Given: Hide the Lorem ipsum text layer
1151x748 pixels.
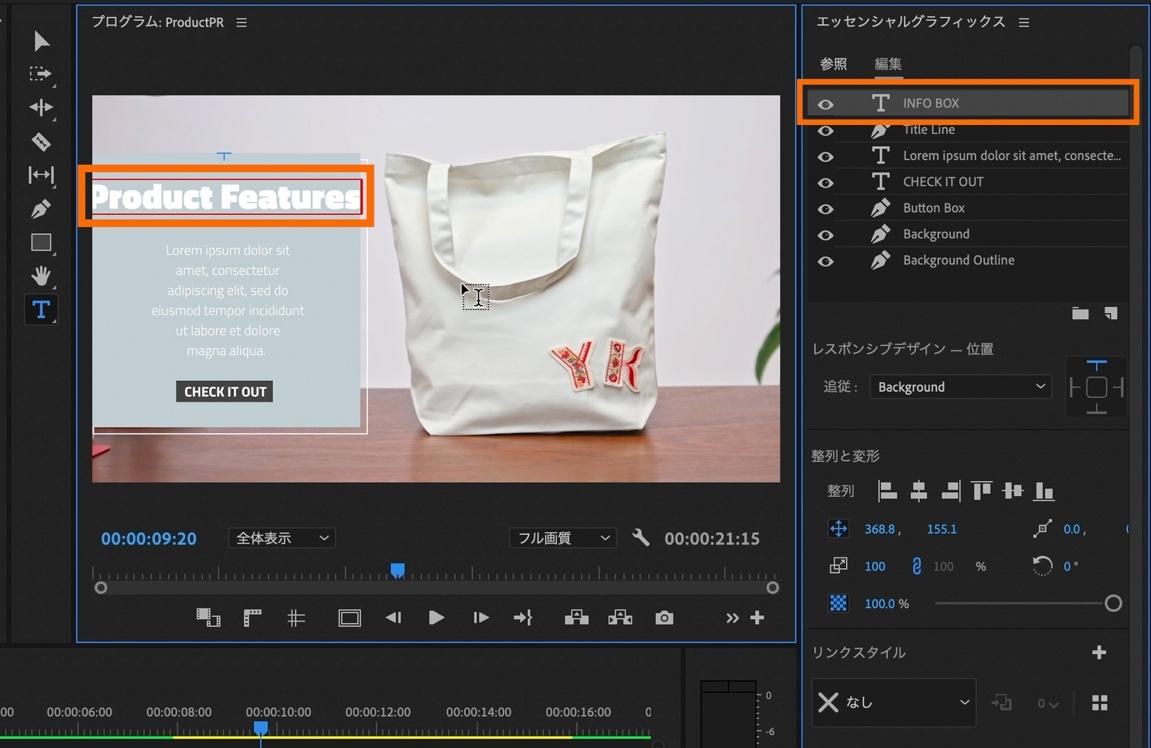Looking at the screenshot, I should pos(825,156).
